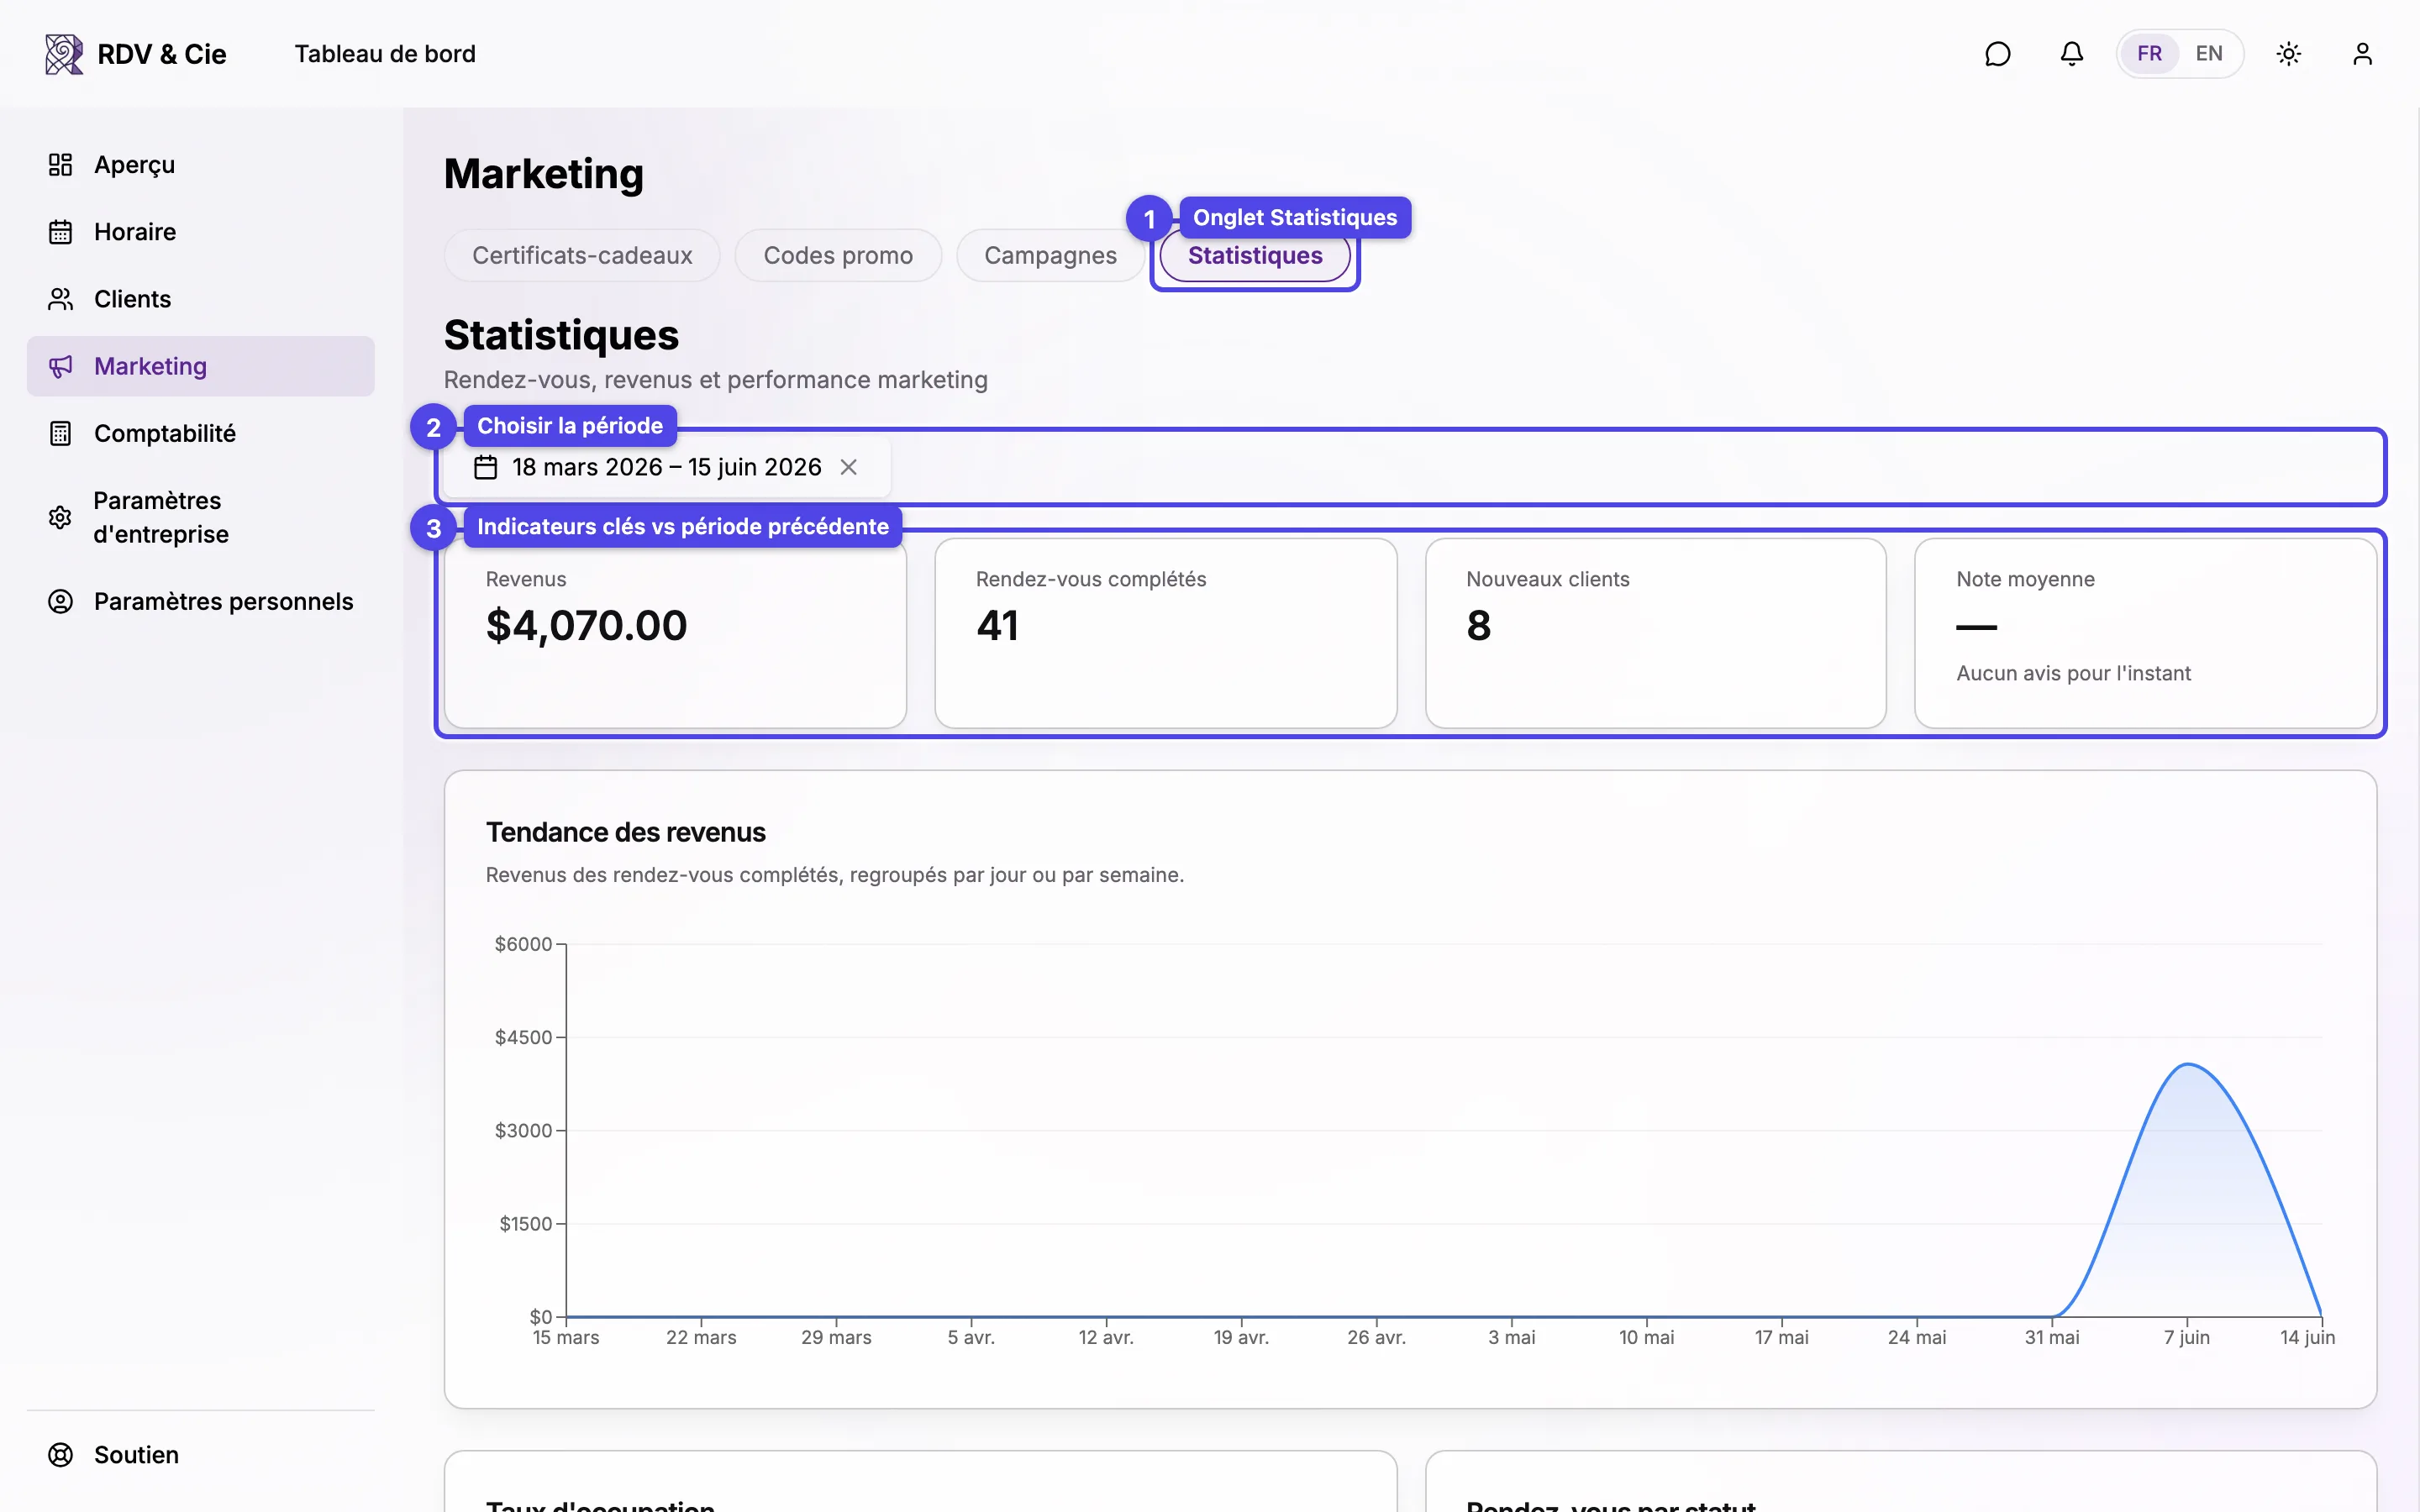Click the Tendance des revenus heading
The image size is (2420, 1512).
coord(625,832)
